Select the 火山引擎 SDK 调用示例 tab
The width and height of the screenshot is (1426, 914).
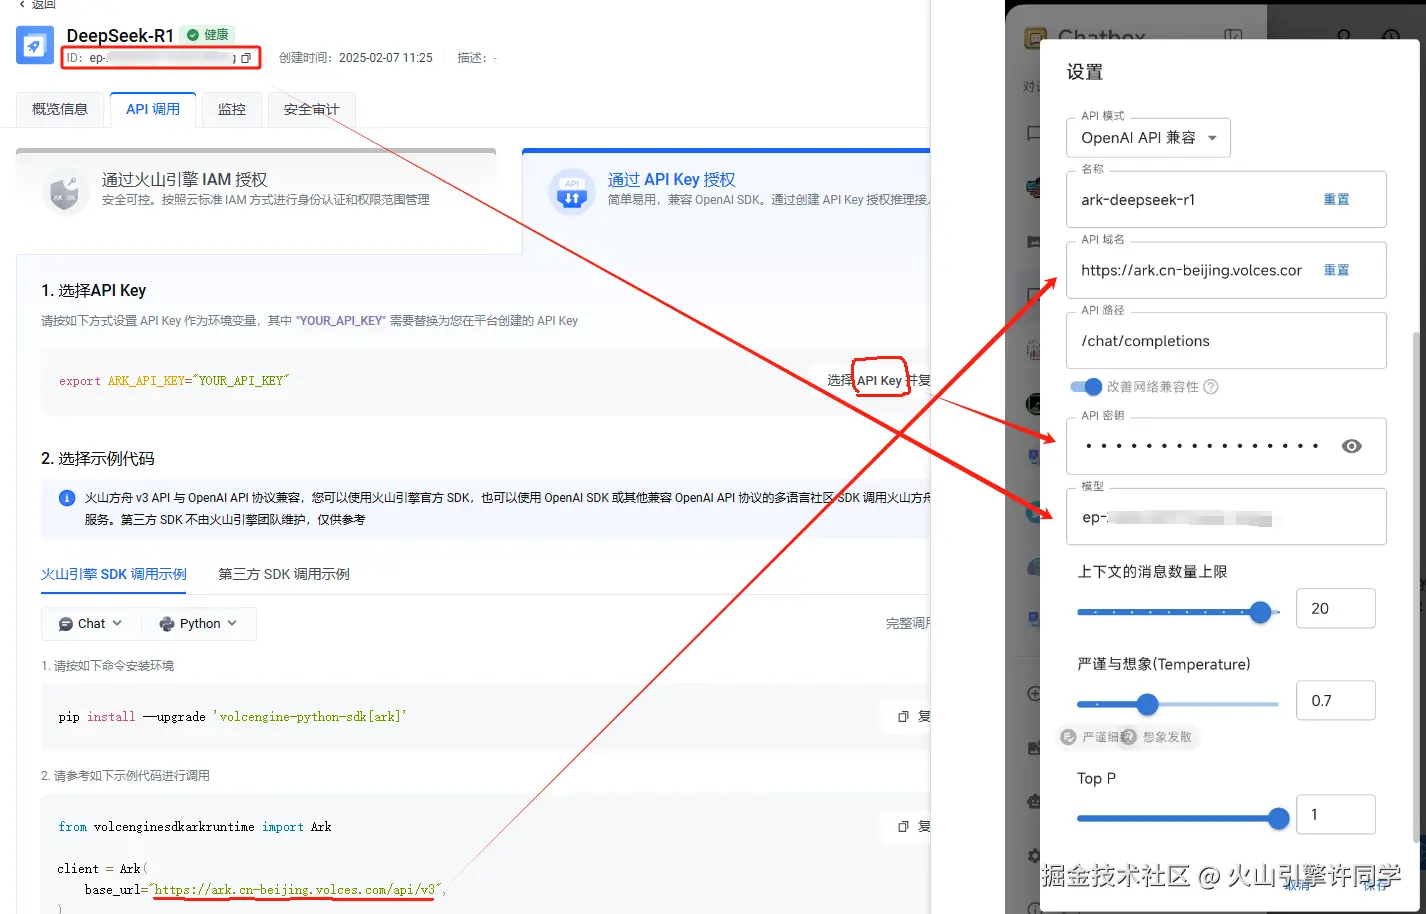[114, 574]
